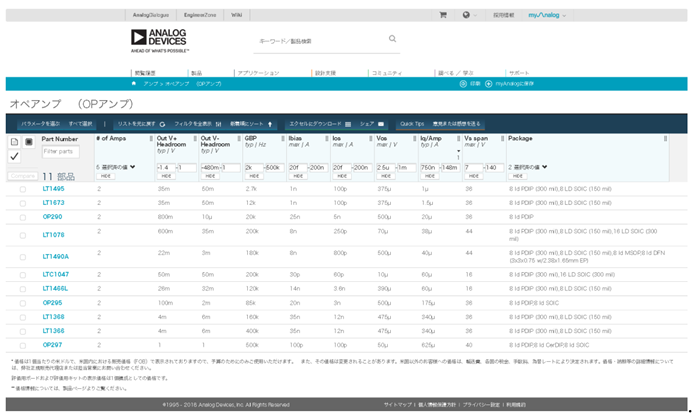Click HIDE under Package column
Viewport: 696px width, 417px height.
(x=518, y=176)
